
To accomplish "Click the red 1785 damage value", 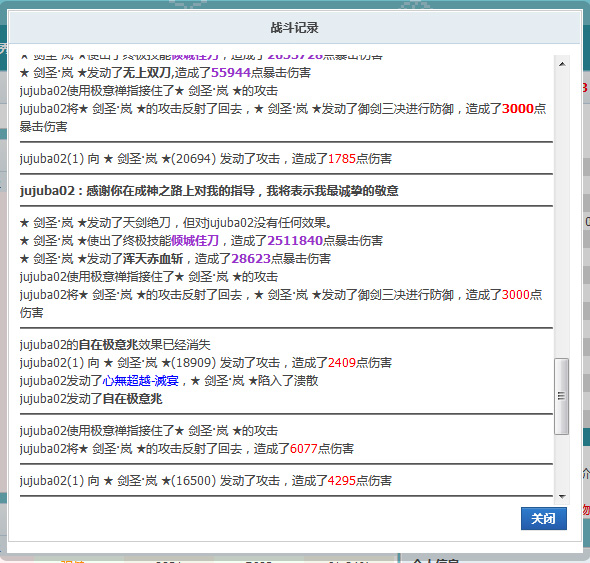I will 342,158.
